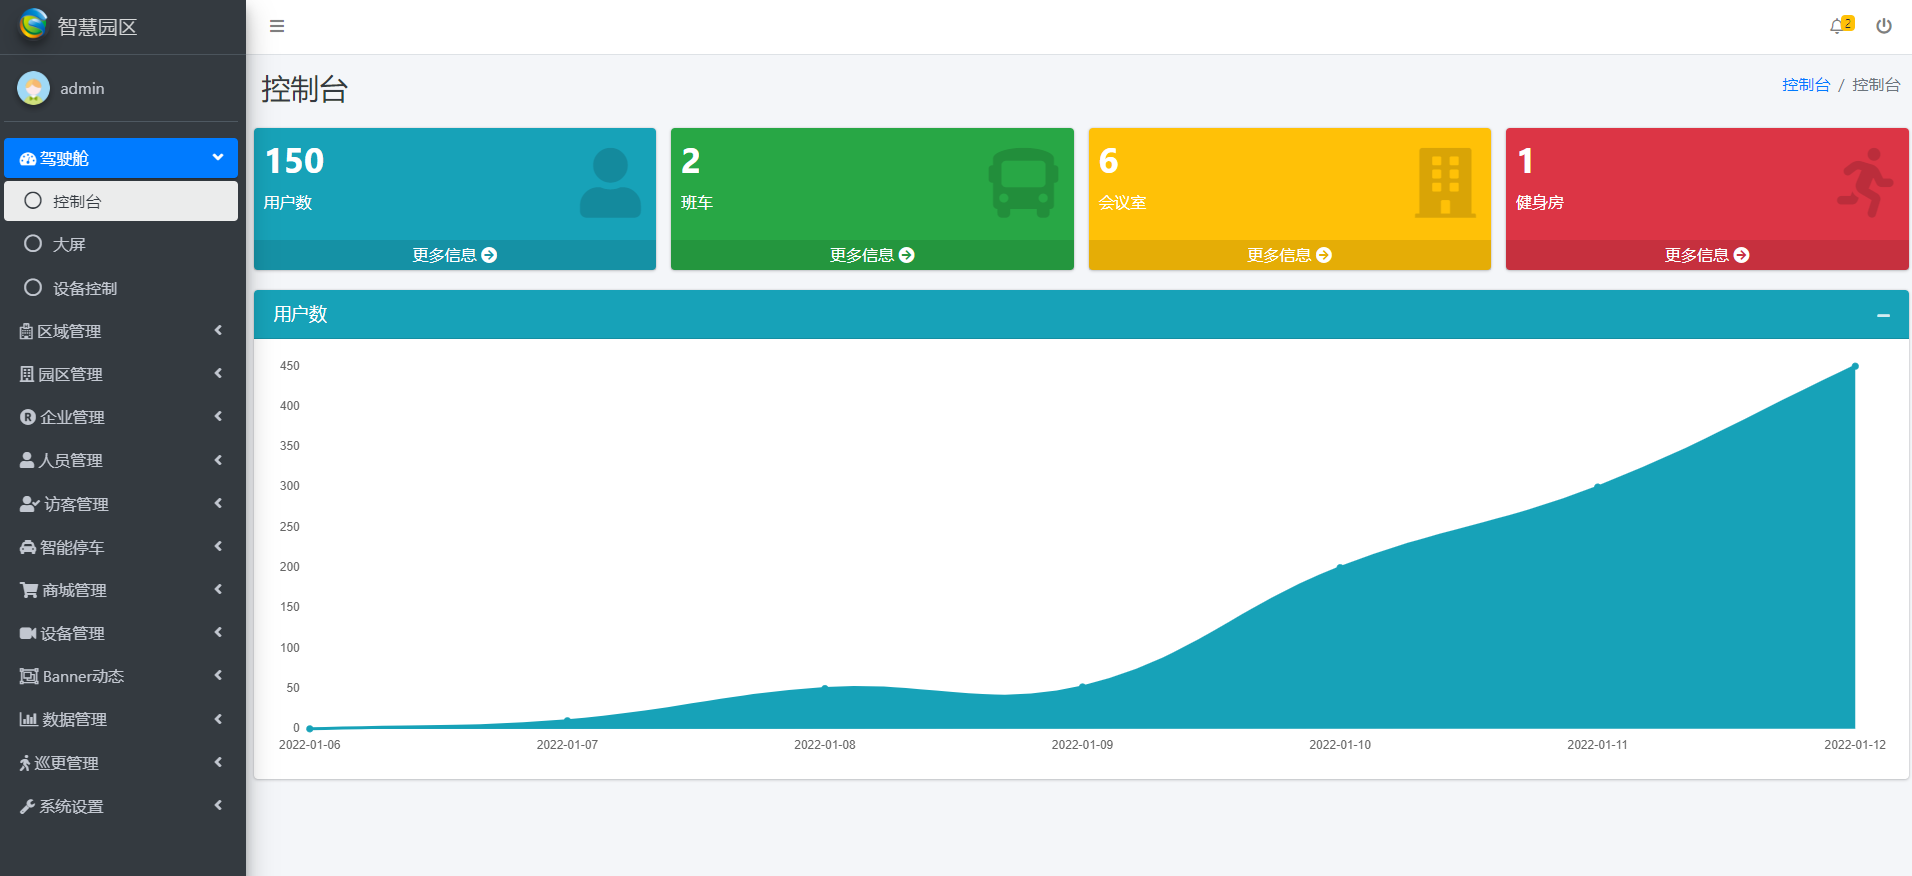Click the building icon on 会议室 card
Screen dimensions: 1912x876
pos(1444,182)
